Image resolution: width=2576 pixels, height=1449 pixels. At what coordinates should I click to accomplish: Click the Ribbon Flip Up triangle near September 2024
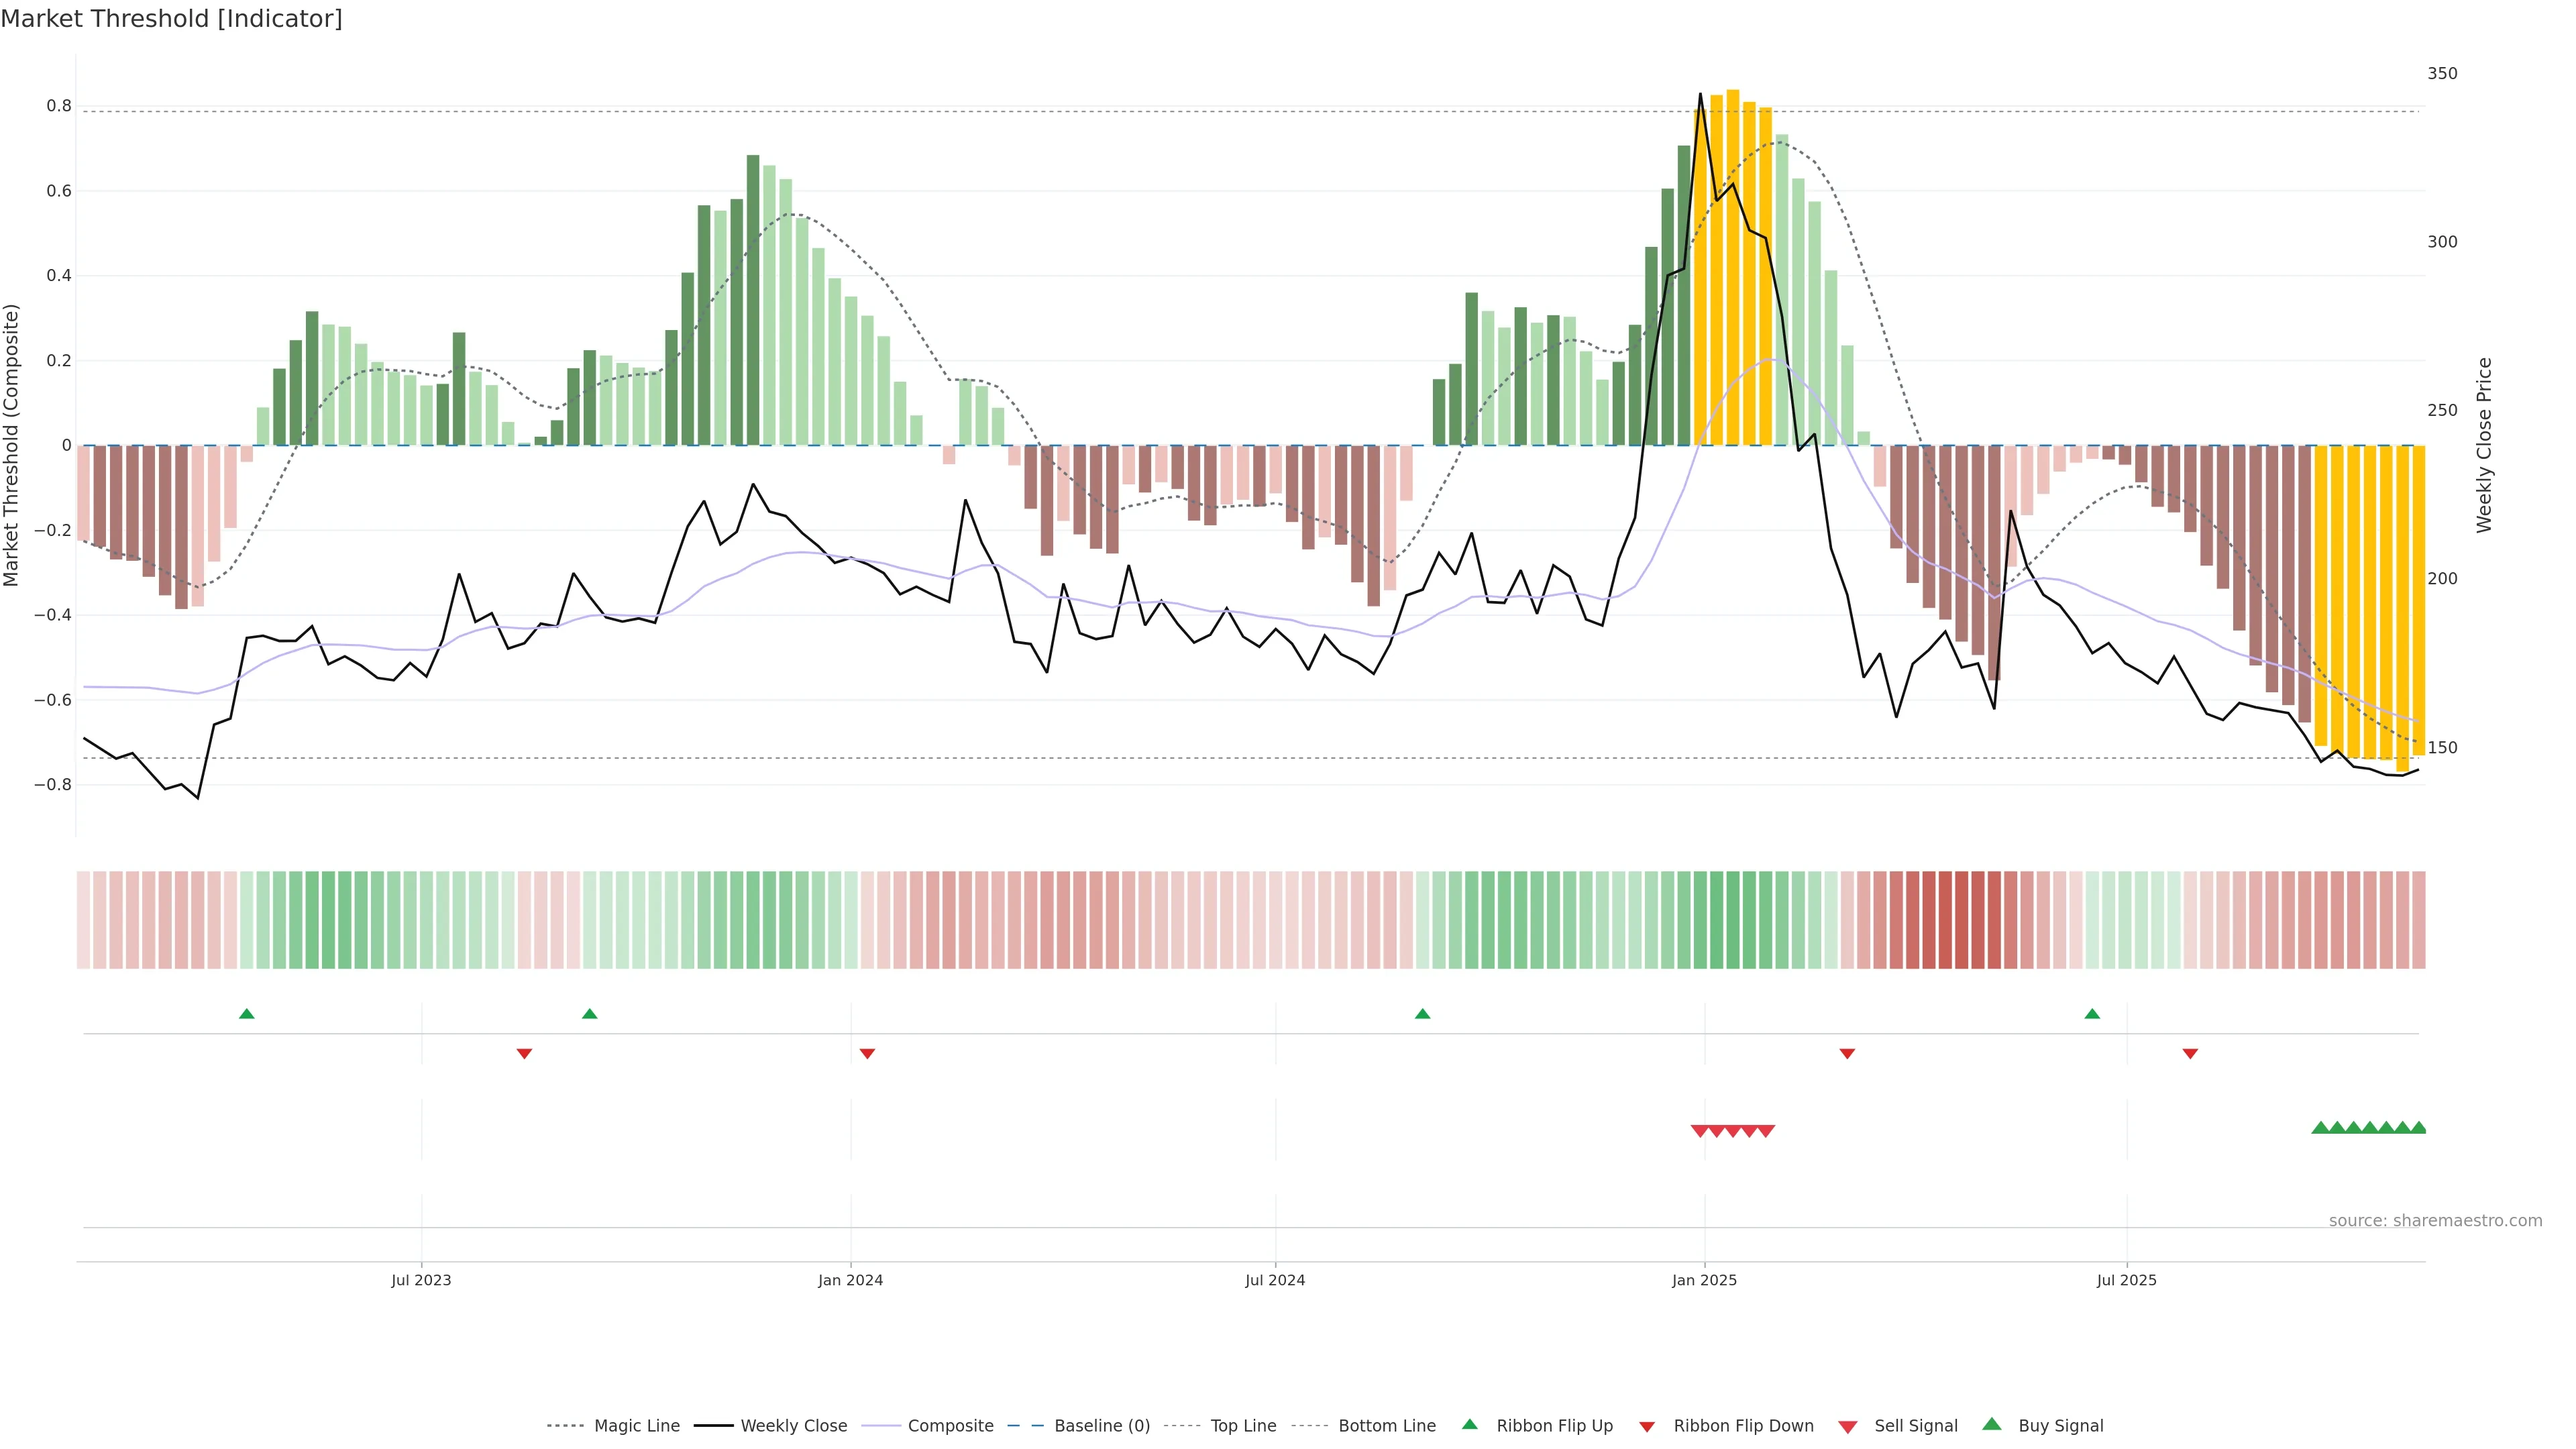[1422, 1014]
